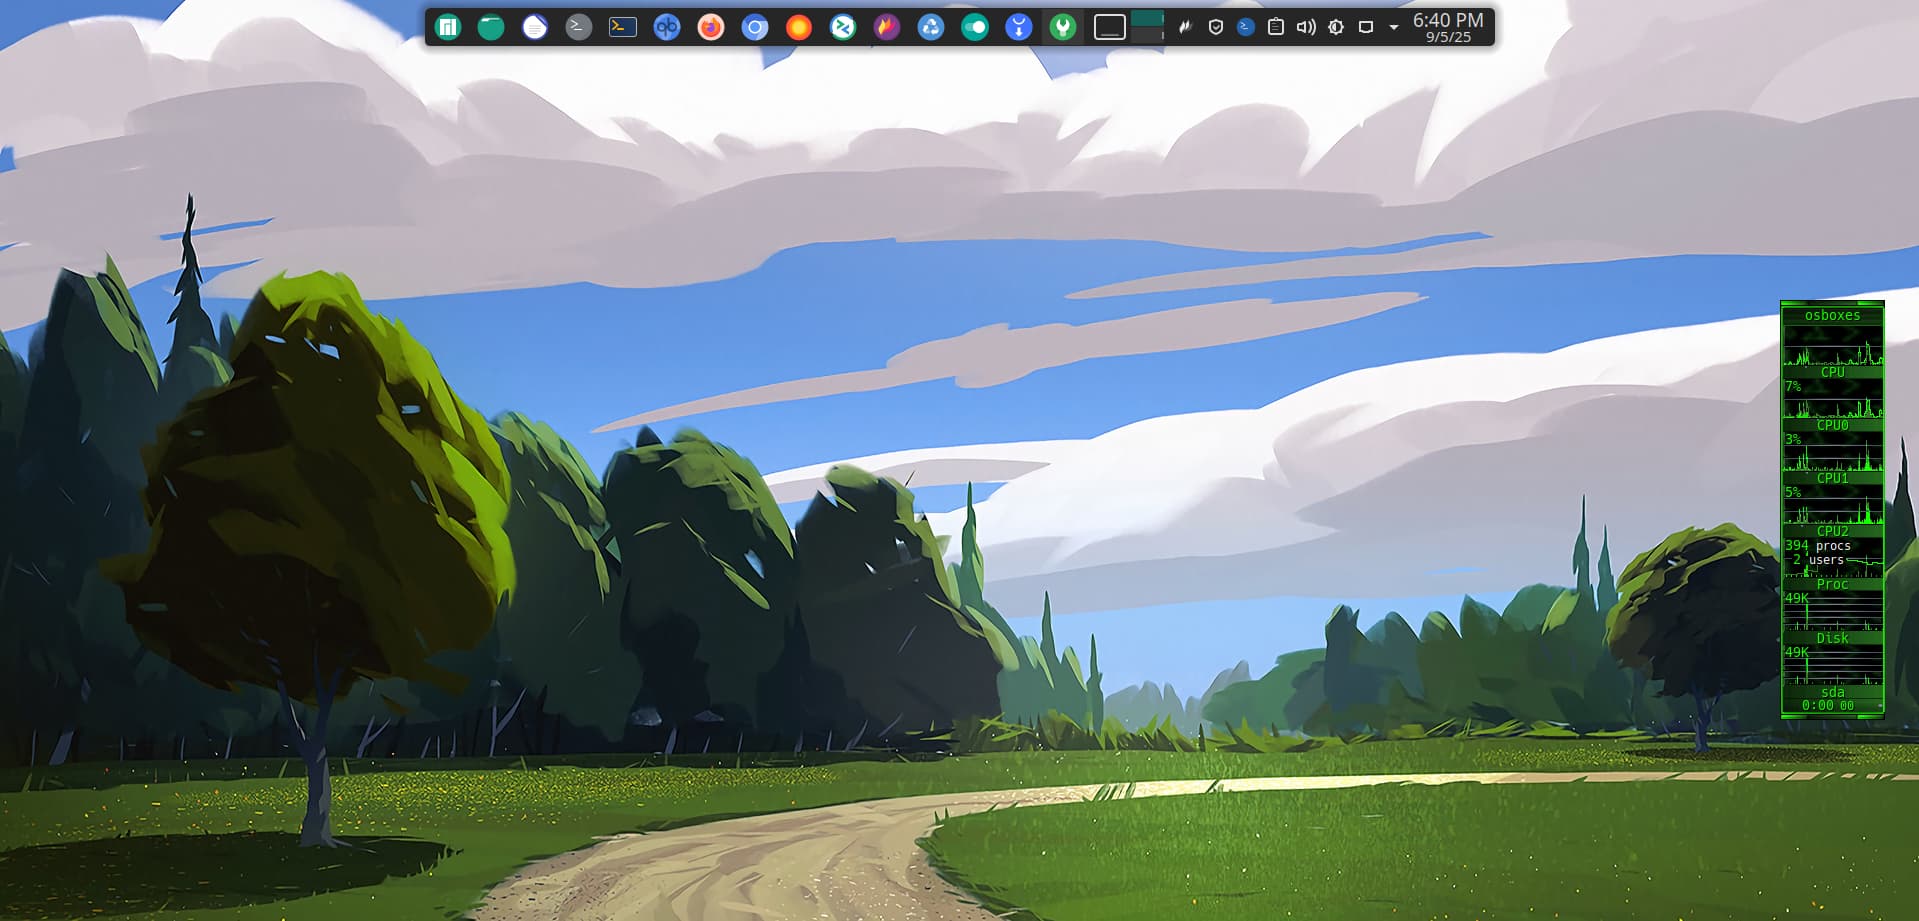Image resolution: width=1919 pixels, height=921 pixels.
Task: Open the Chromium browser
Action: click(x=755, y=27)
